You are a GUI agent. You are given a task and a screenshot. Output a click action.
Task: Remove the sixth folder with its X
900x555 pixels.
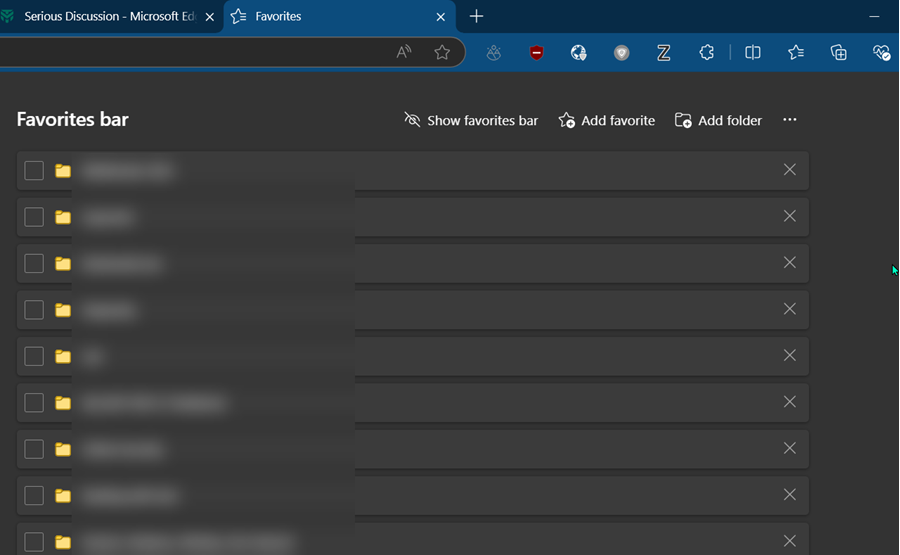coord(790,402)
